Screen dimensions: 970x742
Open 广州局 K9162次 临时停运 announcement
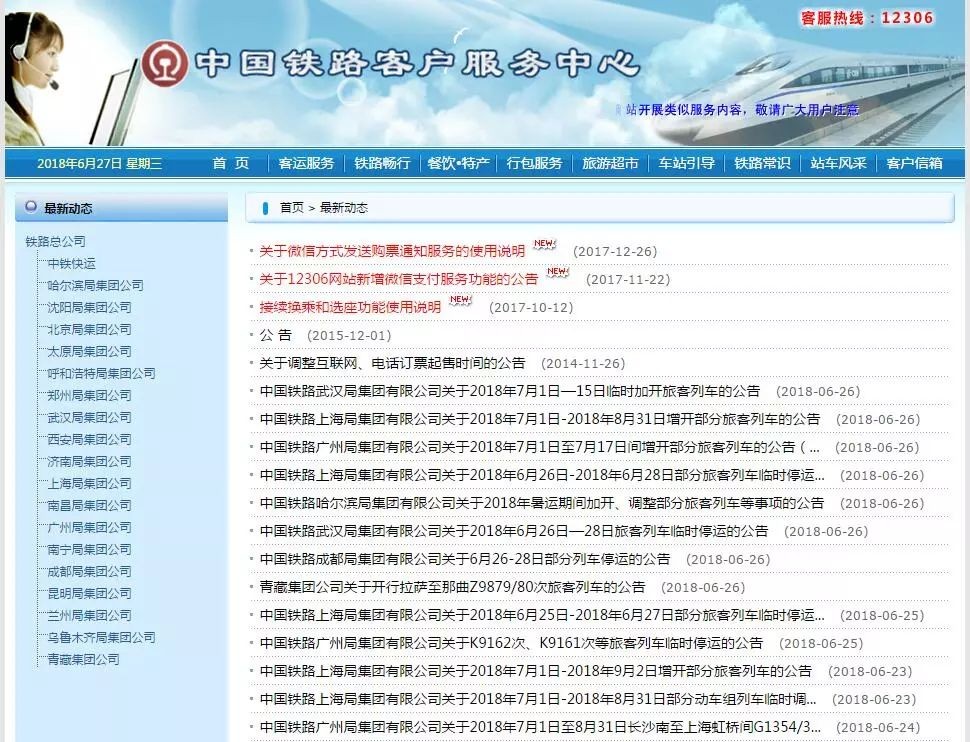click(x=510, y=643)
